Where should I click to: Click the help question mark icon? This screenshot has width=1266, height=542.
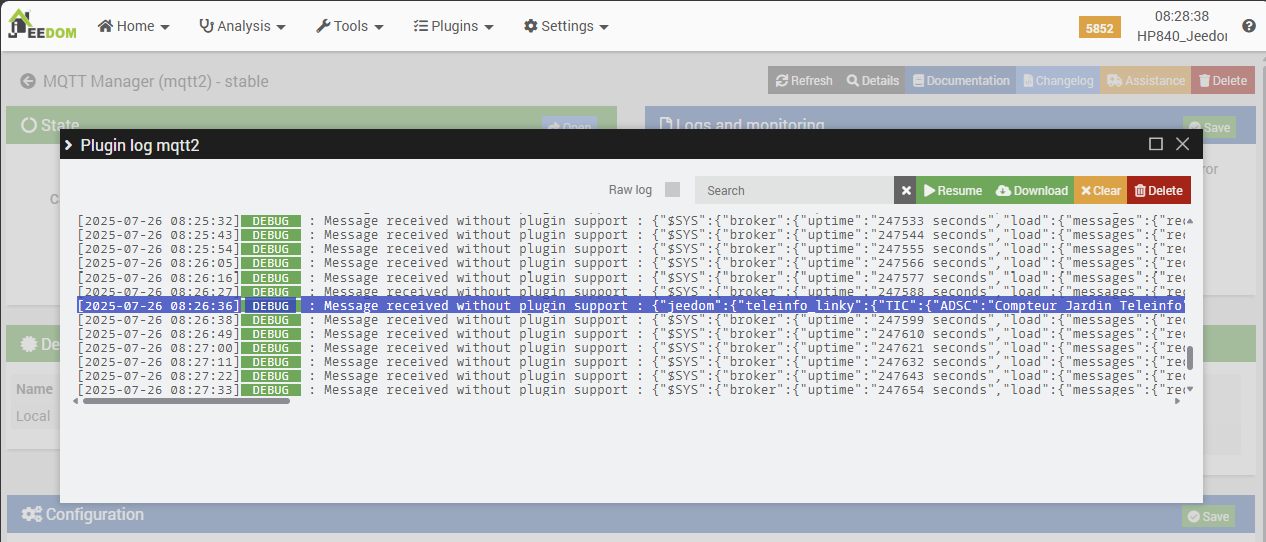coord(1248,26)
